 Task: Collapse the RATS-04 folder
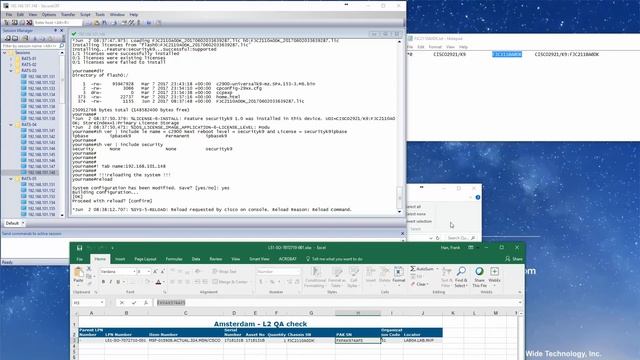tap(11, 124)
